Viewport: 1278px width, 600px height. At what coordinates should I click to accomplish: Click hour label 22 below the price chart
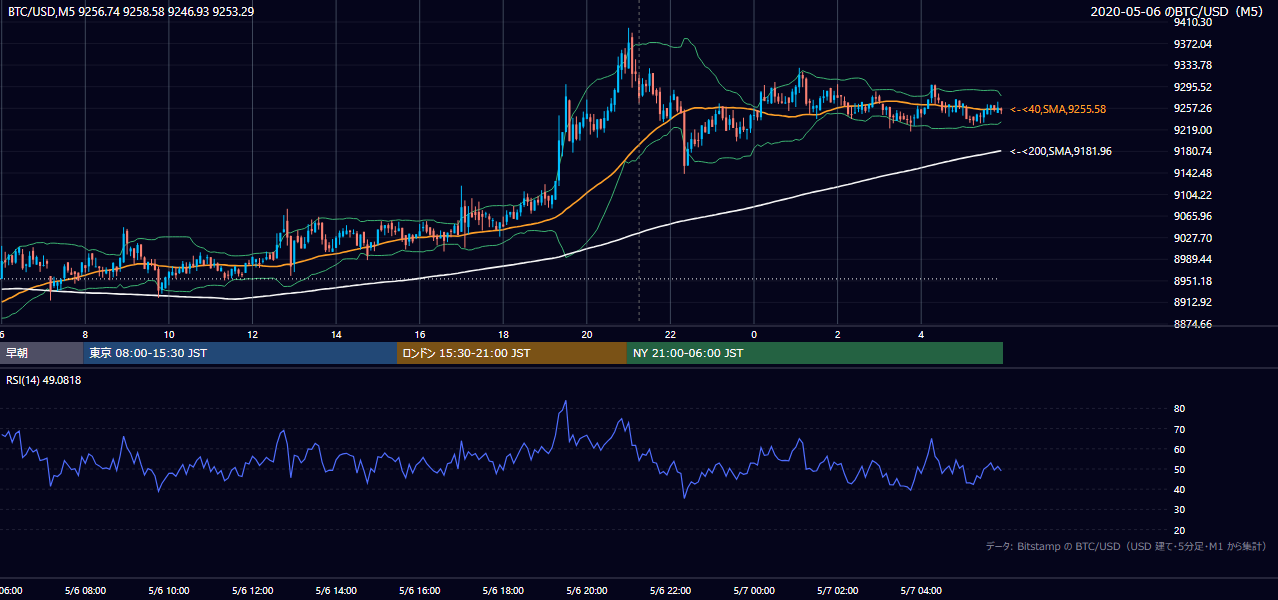click(671, 335)
